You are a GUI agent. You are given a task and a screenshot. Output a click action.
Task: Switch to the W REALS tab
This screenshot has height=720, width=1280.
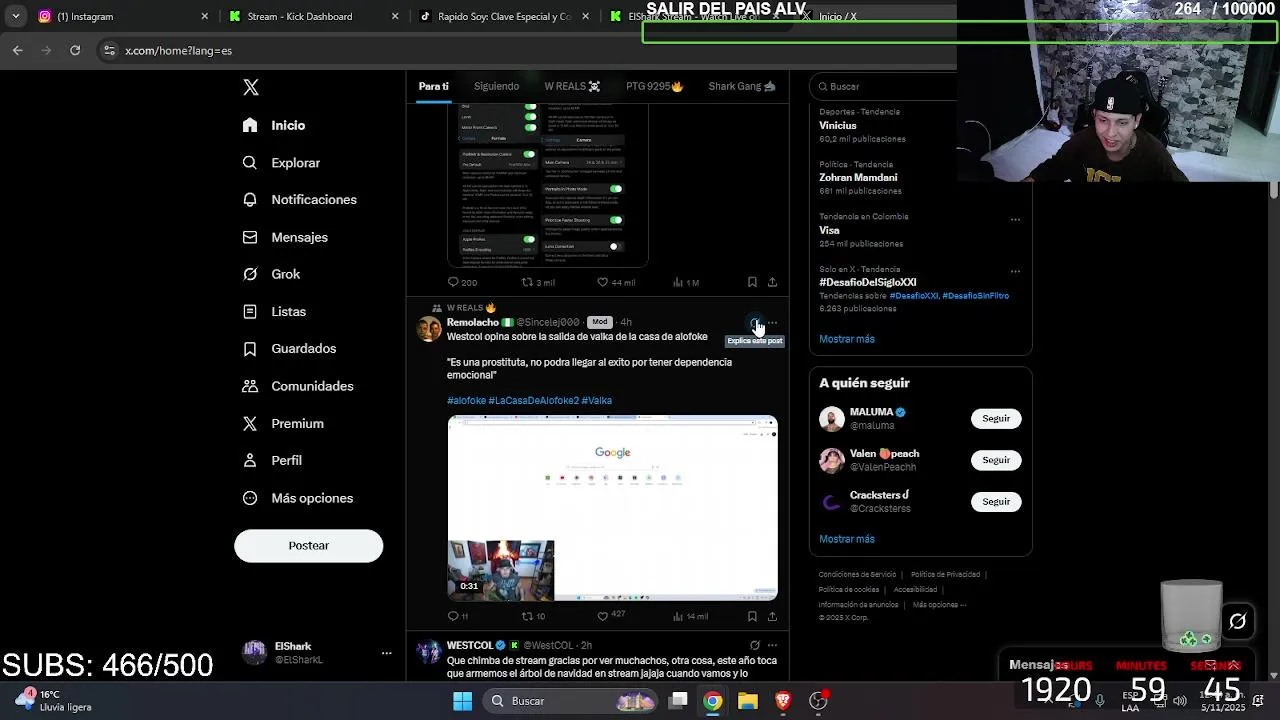coord(572,86)
